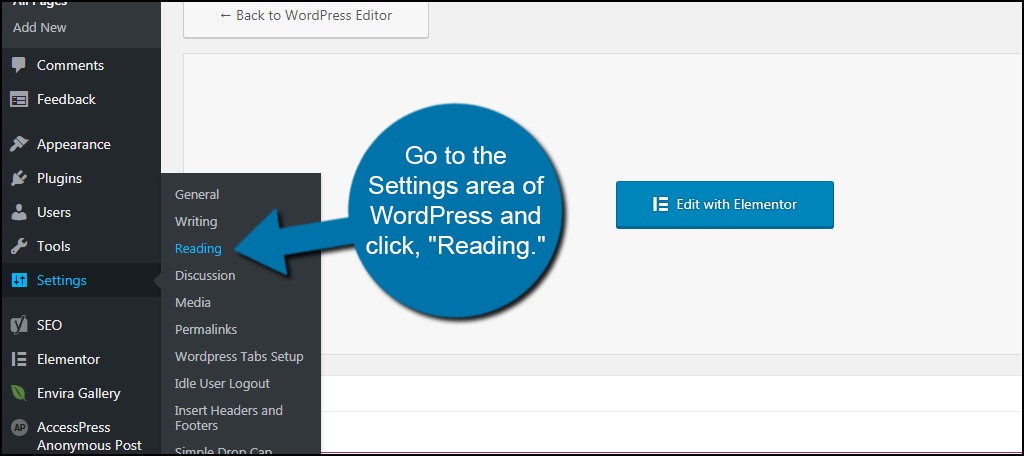
Task: Click the Feedback form icon
Action: (x=19, y=99)
